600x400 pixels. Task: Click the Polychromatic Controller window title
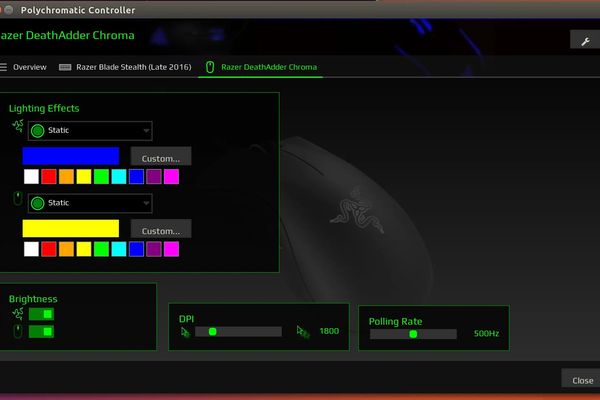point(78,10)
